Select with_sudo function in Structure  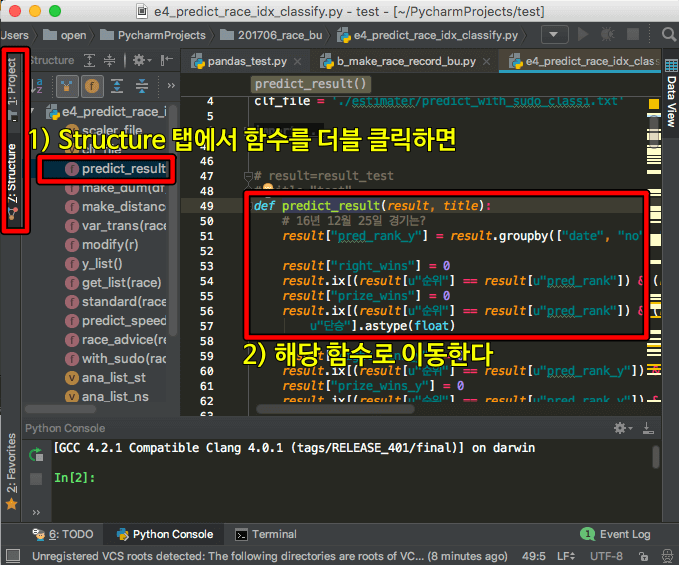point(115,358)
